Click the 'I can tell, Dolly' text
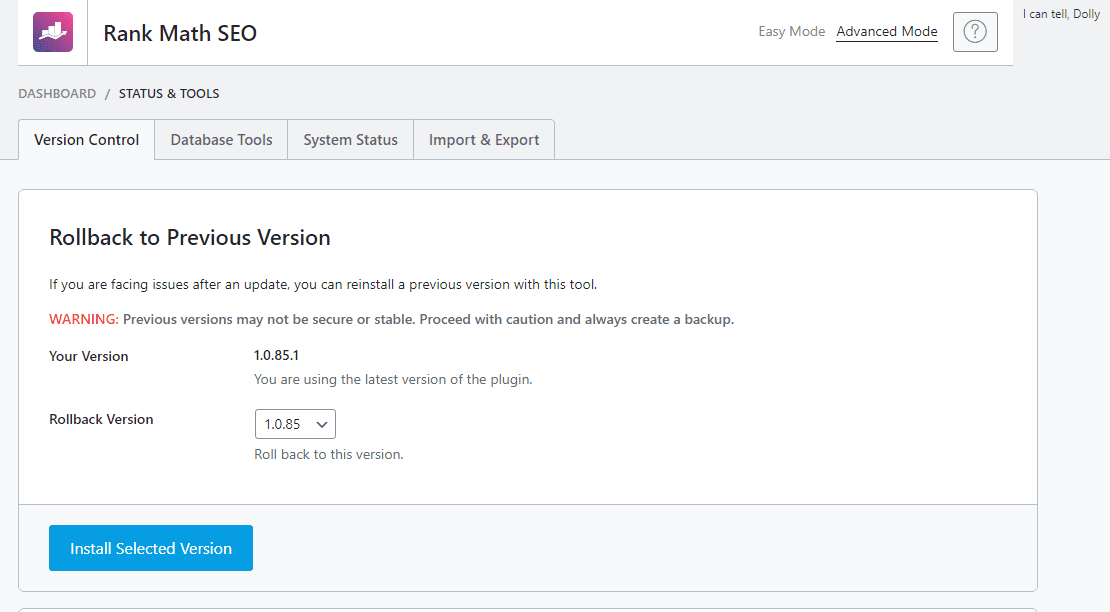This screenshot has width=1110, height=612. [x=1061, y=13]
